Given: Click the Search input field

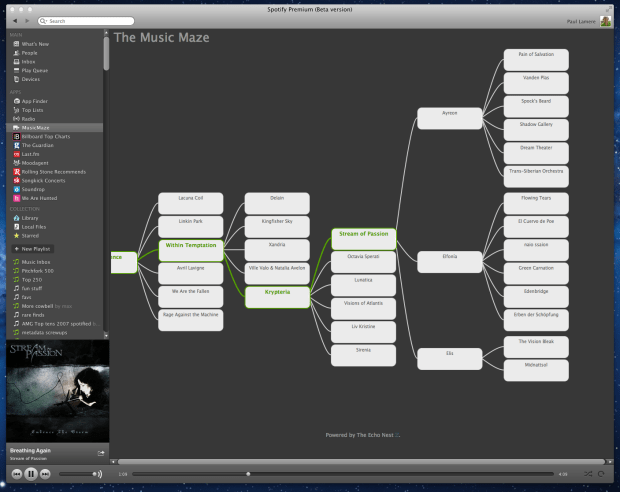Looking at the screenshot, I should coord(75,20).
